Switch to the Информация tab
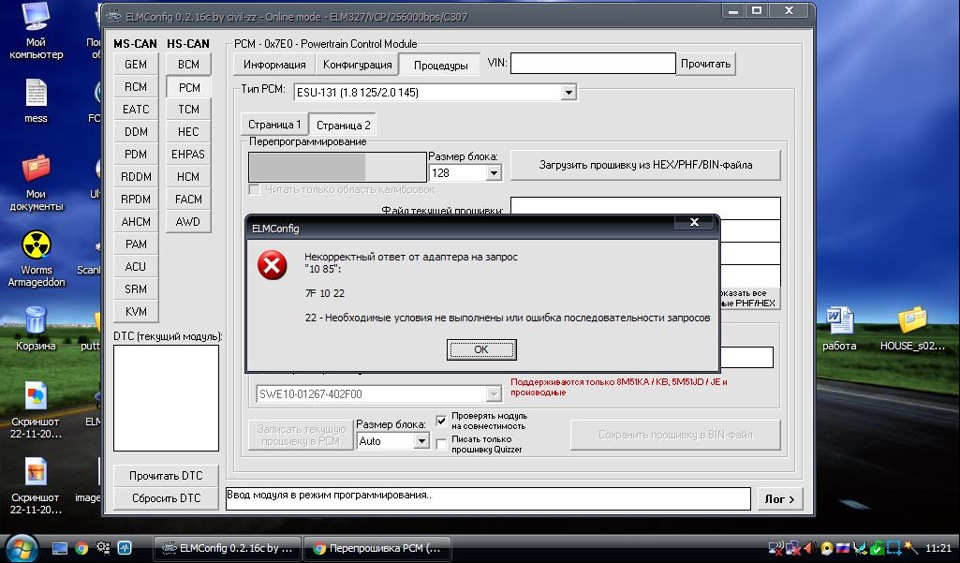Viewport: 960px width, 563px height. pos(274,64)
